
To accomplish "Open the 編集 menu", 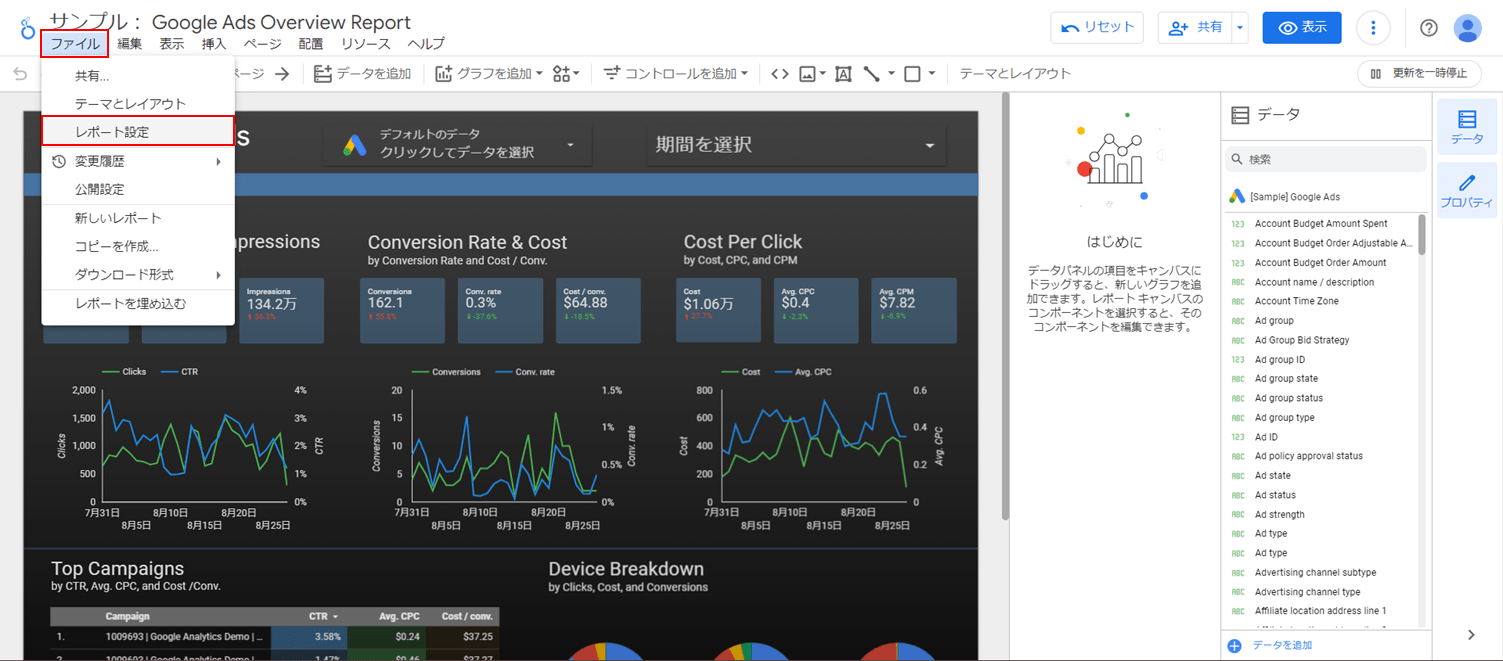I will tap(129, 43).
